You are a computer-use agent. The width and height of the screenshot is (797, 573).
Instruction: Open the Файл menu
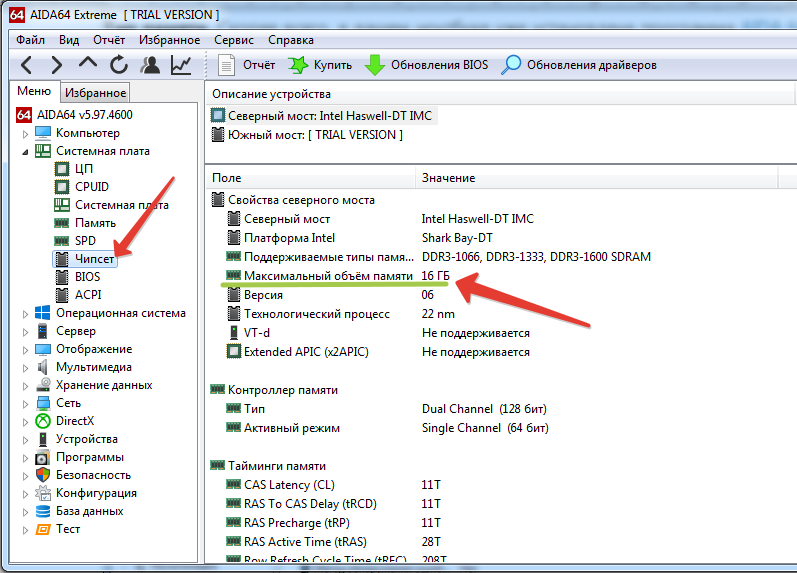point(30,40)
